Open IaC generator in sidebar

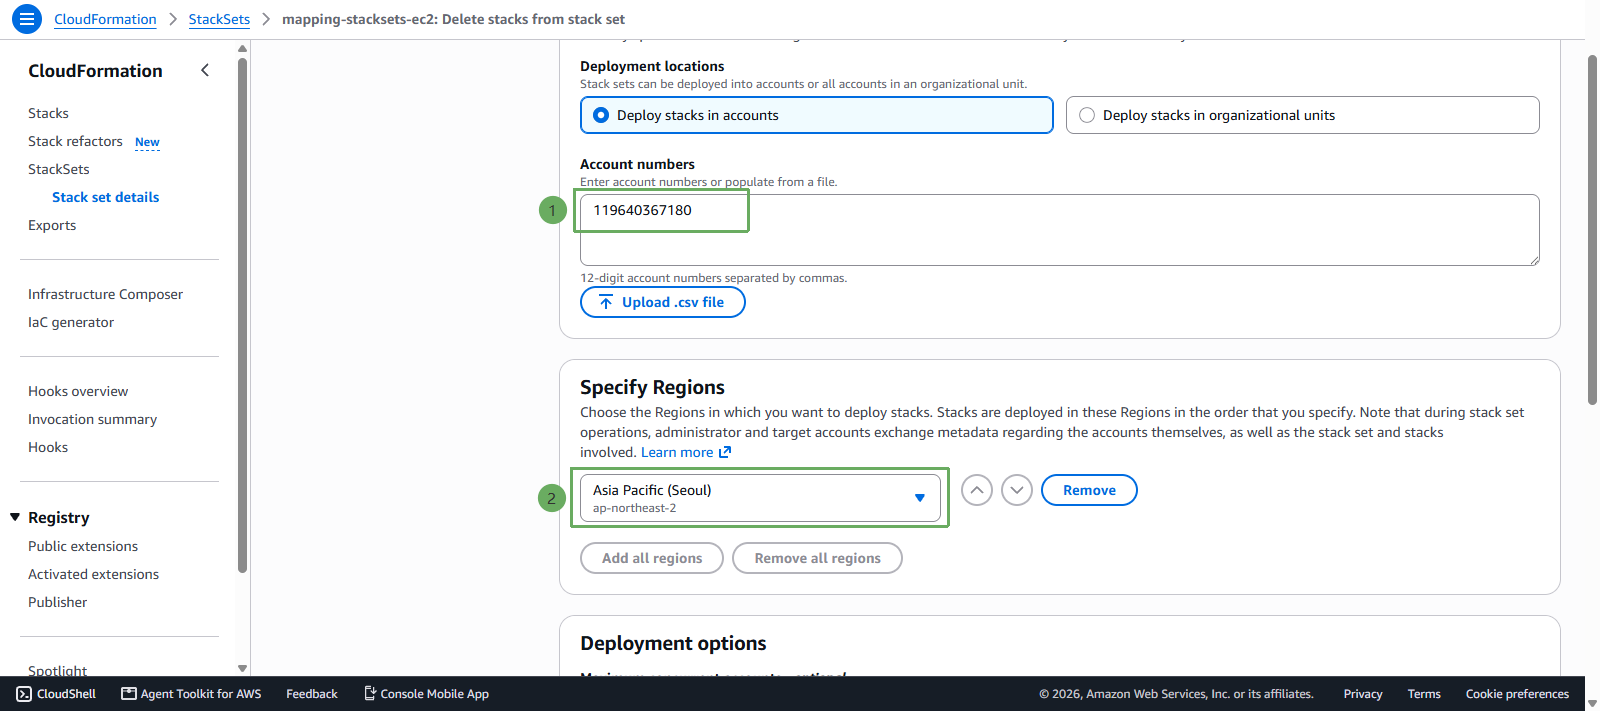tap(71, 322)
